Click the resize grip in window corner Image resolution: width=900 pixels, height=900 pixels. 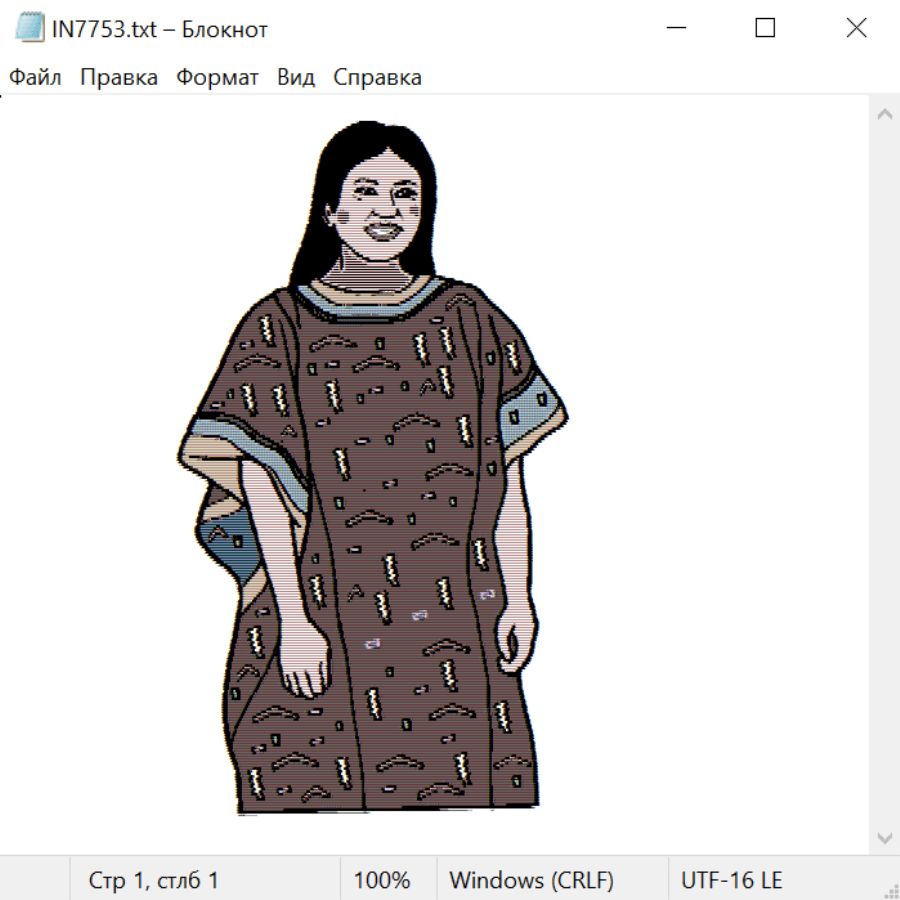(x=890, y=890)
